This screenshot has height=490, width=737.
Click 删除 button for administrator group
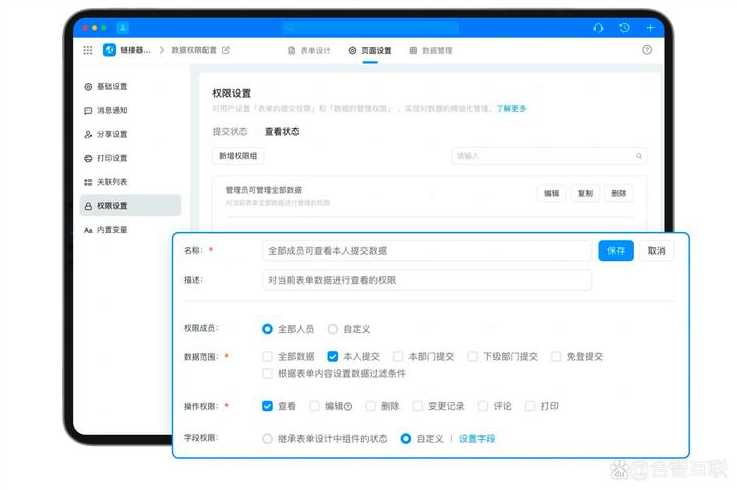point(619,193)
